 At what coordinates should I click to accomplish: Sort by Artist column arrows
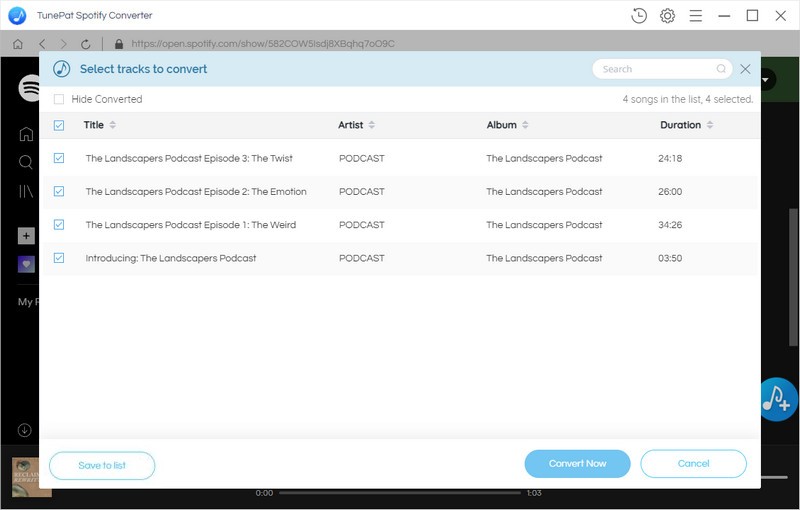371,125
